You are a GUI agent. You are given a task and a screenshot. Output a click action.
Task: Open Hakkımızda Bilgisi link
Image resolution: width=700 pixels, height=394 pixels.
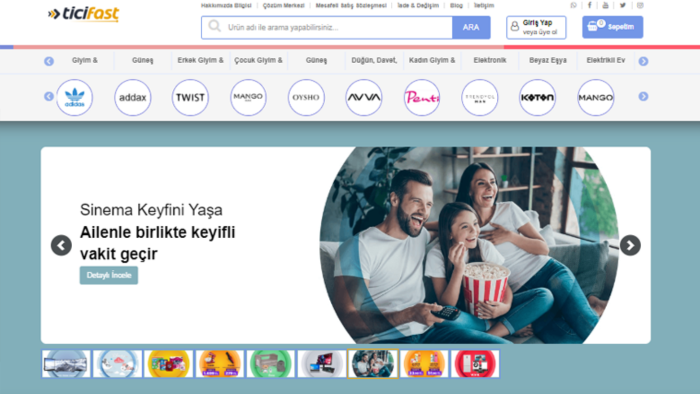tap(226, 5)
